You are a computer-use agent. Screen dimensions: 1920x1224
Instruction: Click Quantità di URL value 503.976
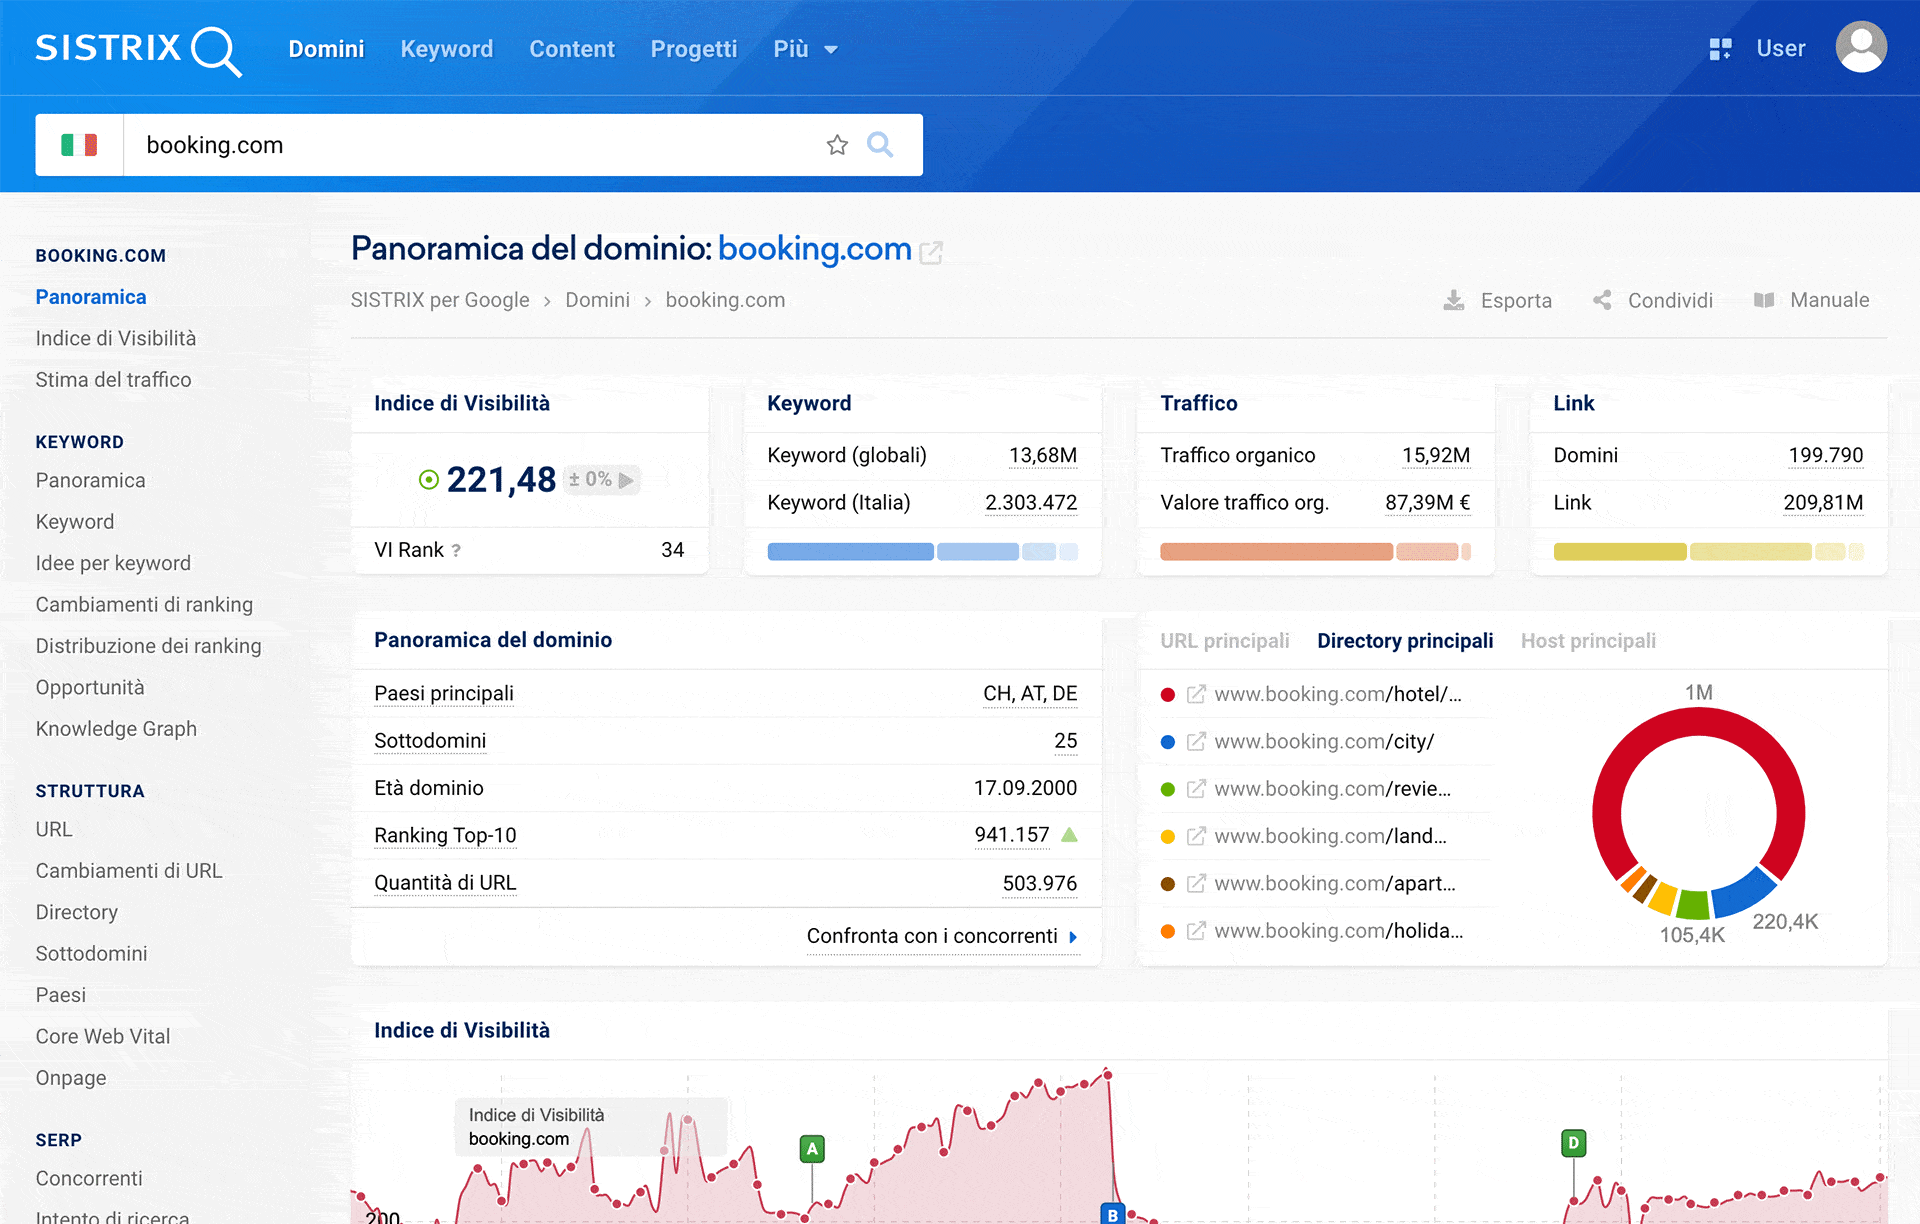point(1040,883)
